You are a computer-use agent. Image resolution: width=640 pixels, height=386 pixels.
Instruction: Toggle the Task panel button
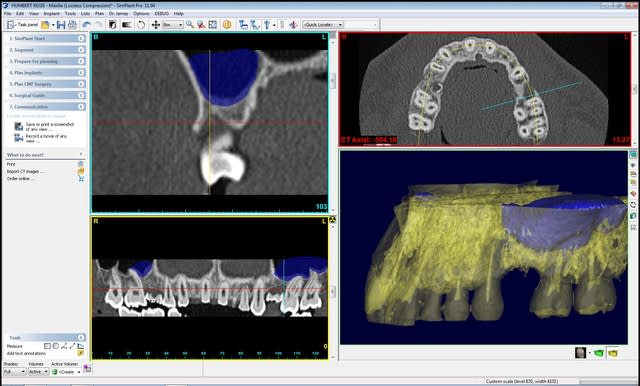22,25
